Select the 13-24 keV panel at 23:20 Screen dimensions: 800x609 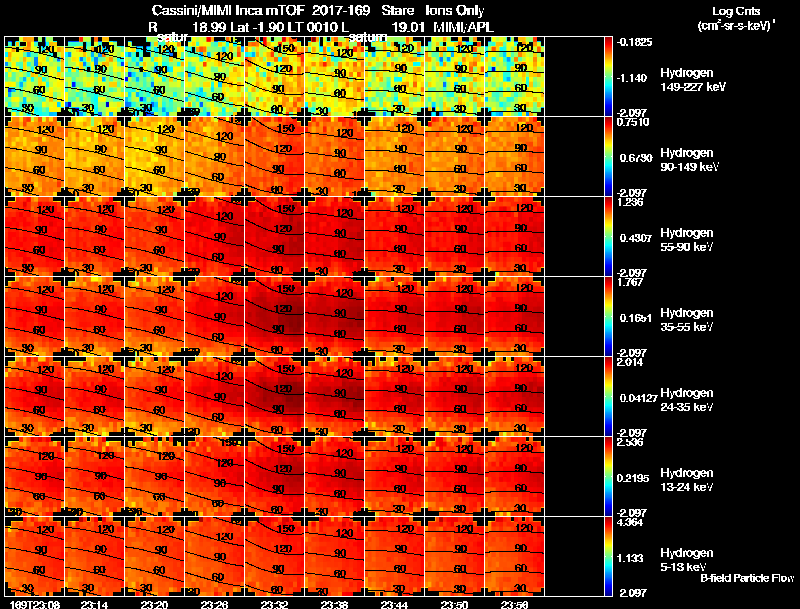coord(154,476)
